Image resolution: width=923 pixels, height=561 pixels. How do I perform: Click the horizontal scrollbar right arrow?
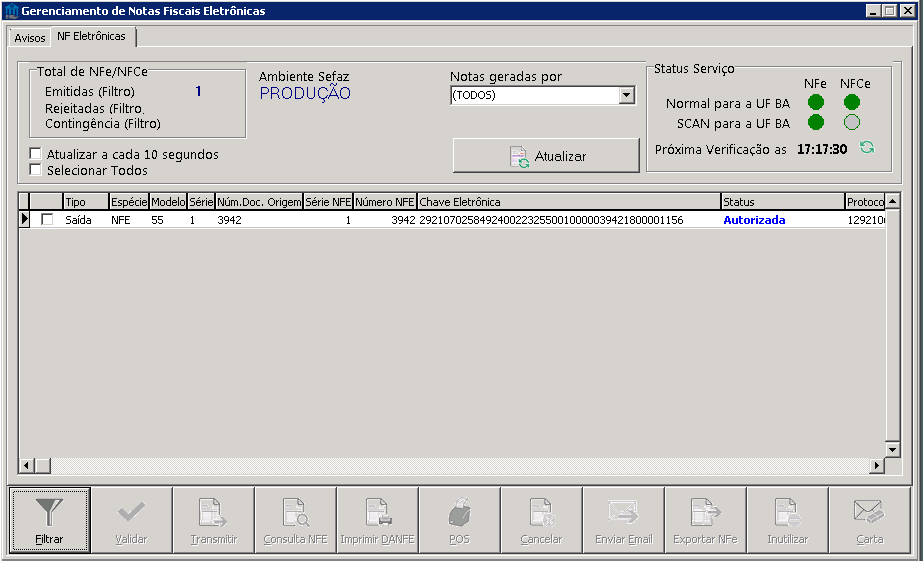(x=877, y=466)
